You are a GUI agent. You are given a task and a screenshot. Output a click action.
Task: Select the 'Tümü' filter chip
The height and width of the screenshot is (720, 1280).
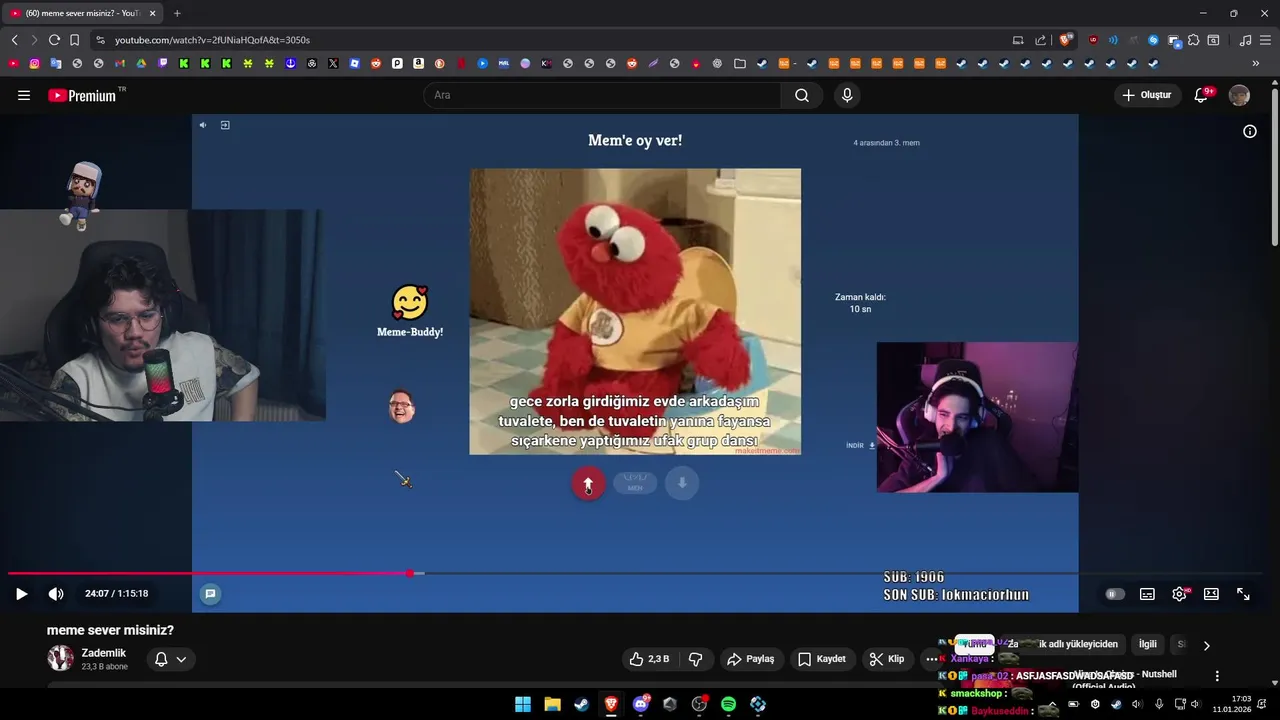pos(974,644)
